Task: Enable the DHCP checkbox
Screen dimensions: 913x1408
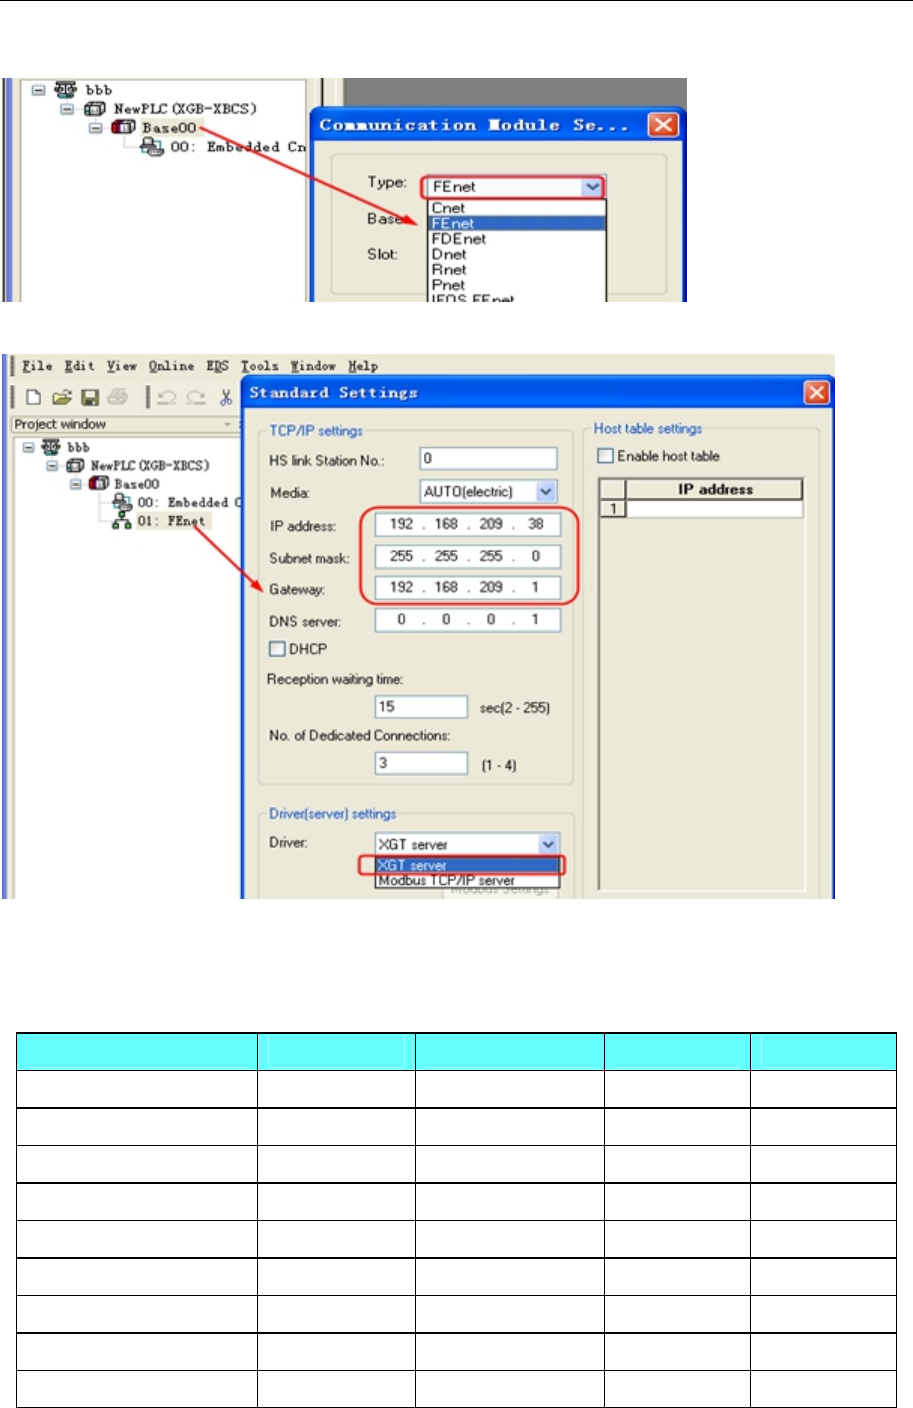Action: point(278,649)
